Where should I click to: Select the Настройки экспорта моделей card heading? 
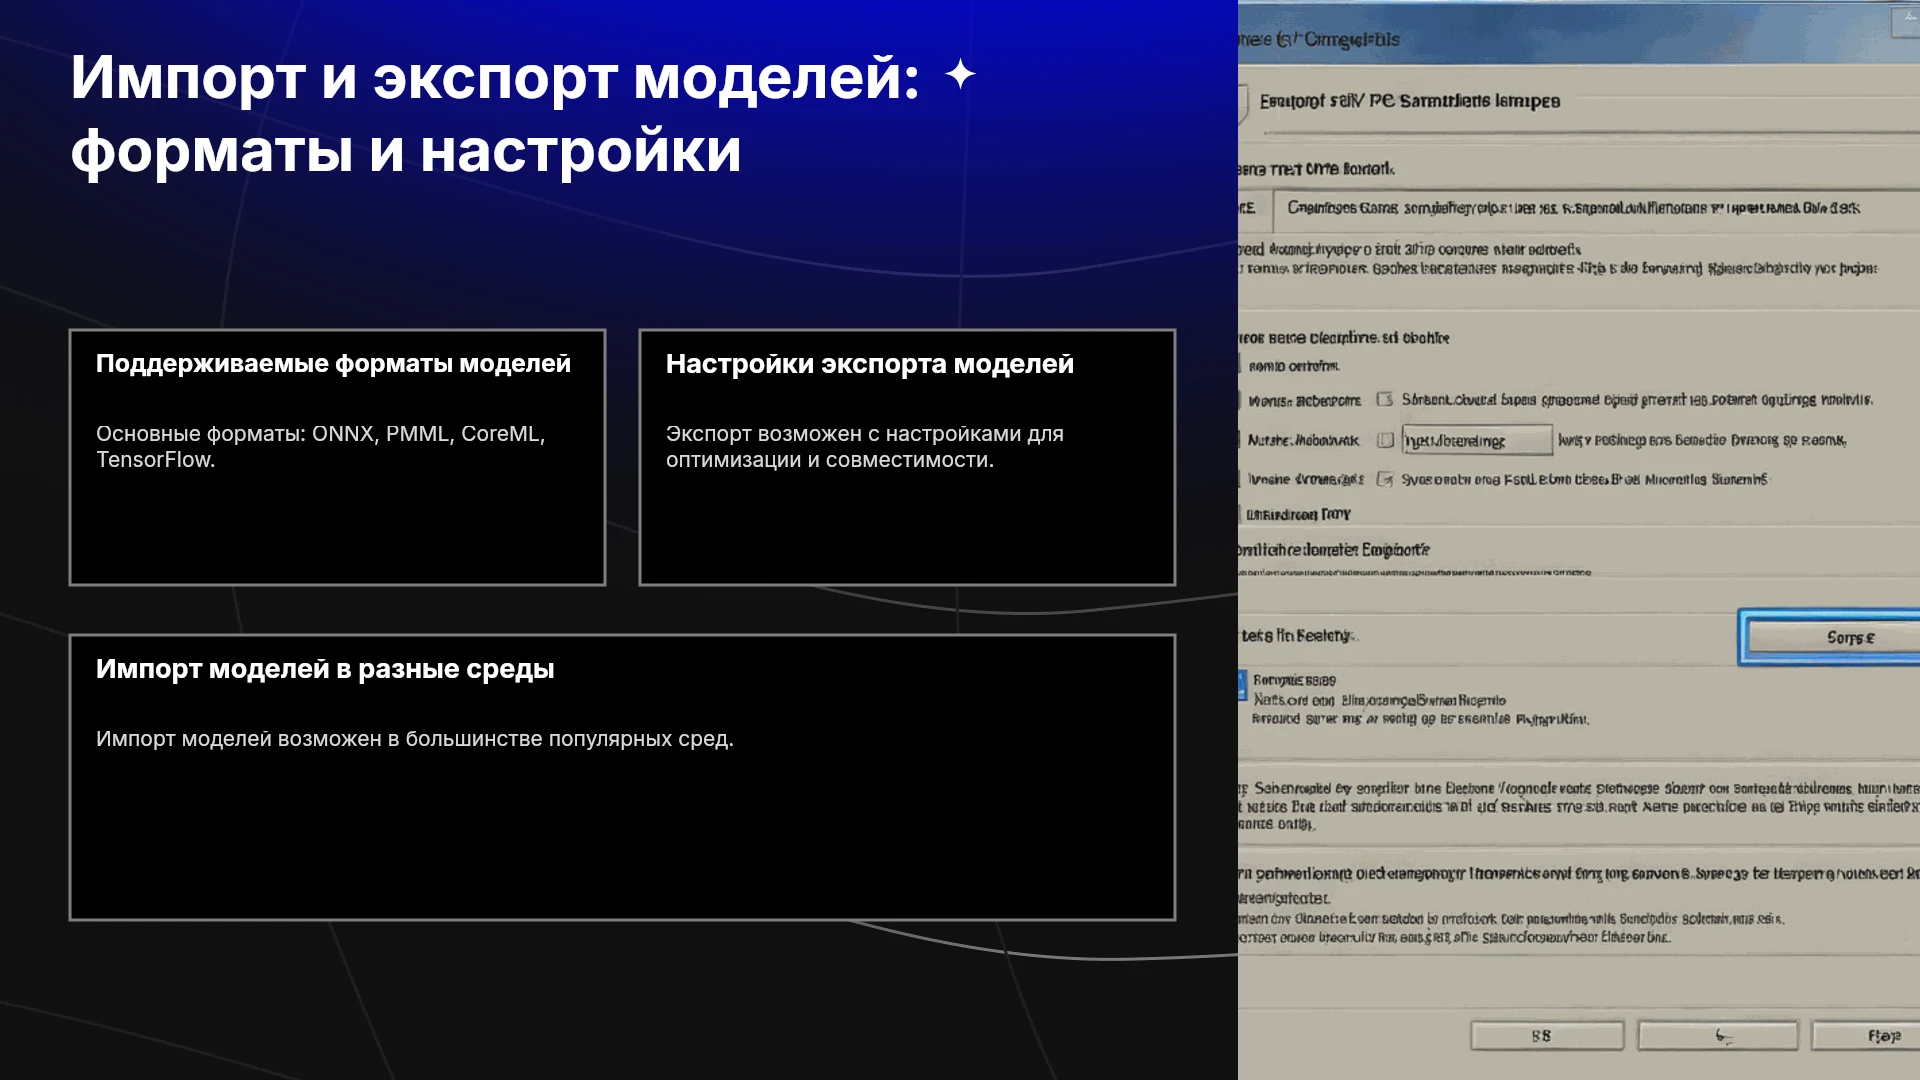(x=870, y=364)
